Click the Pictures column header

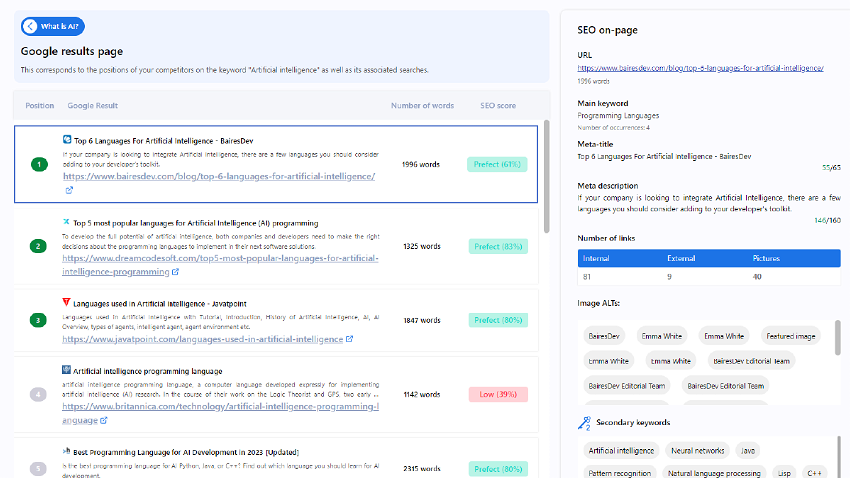766,259
